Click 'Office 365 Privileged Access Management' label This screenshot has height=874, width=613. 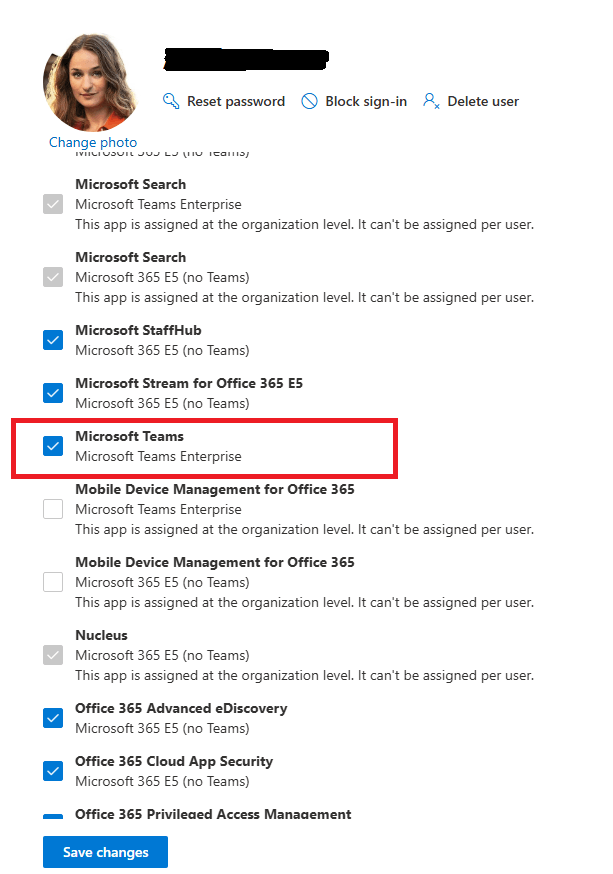pos(213,814)
